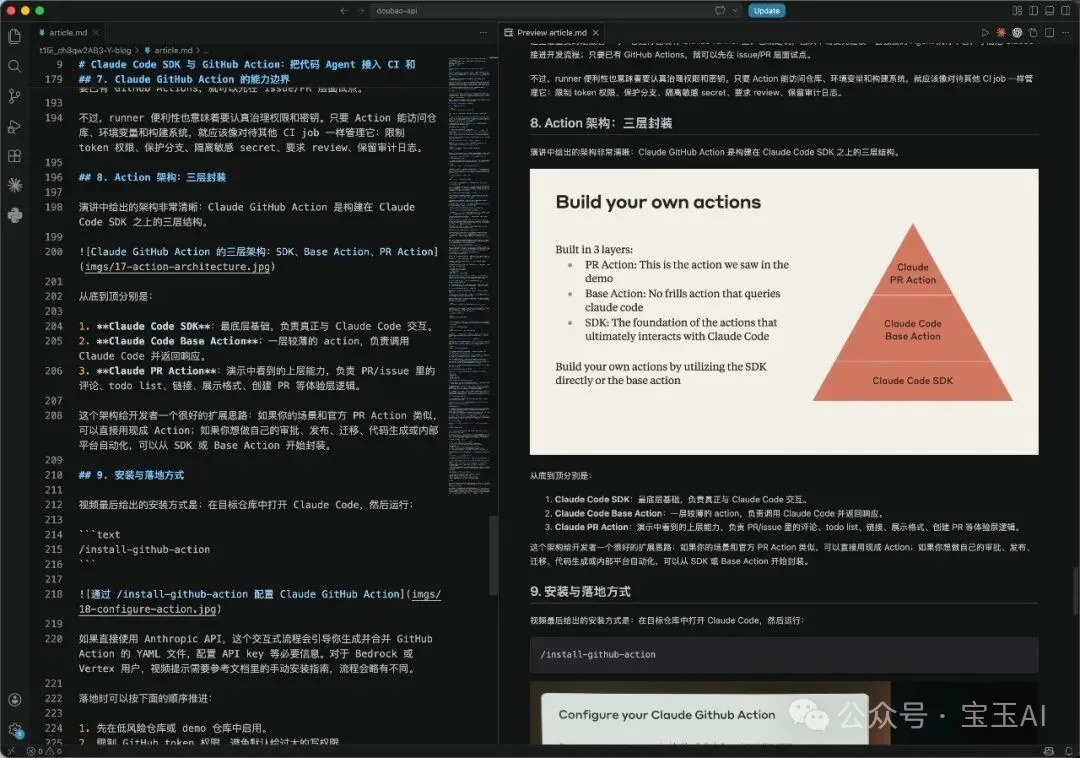
Task: Toggle the bottom panel layout icon
Action: pos(1050,10)
